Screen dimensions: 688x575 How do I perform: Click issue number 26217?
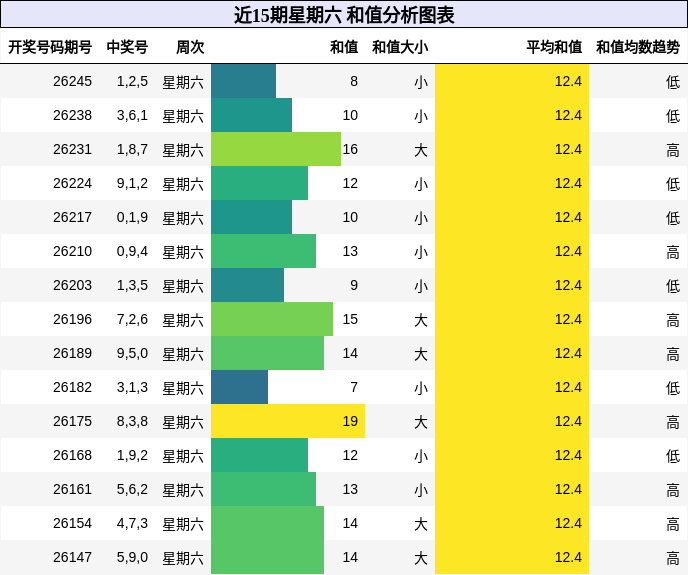click(x=72, y=217)
